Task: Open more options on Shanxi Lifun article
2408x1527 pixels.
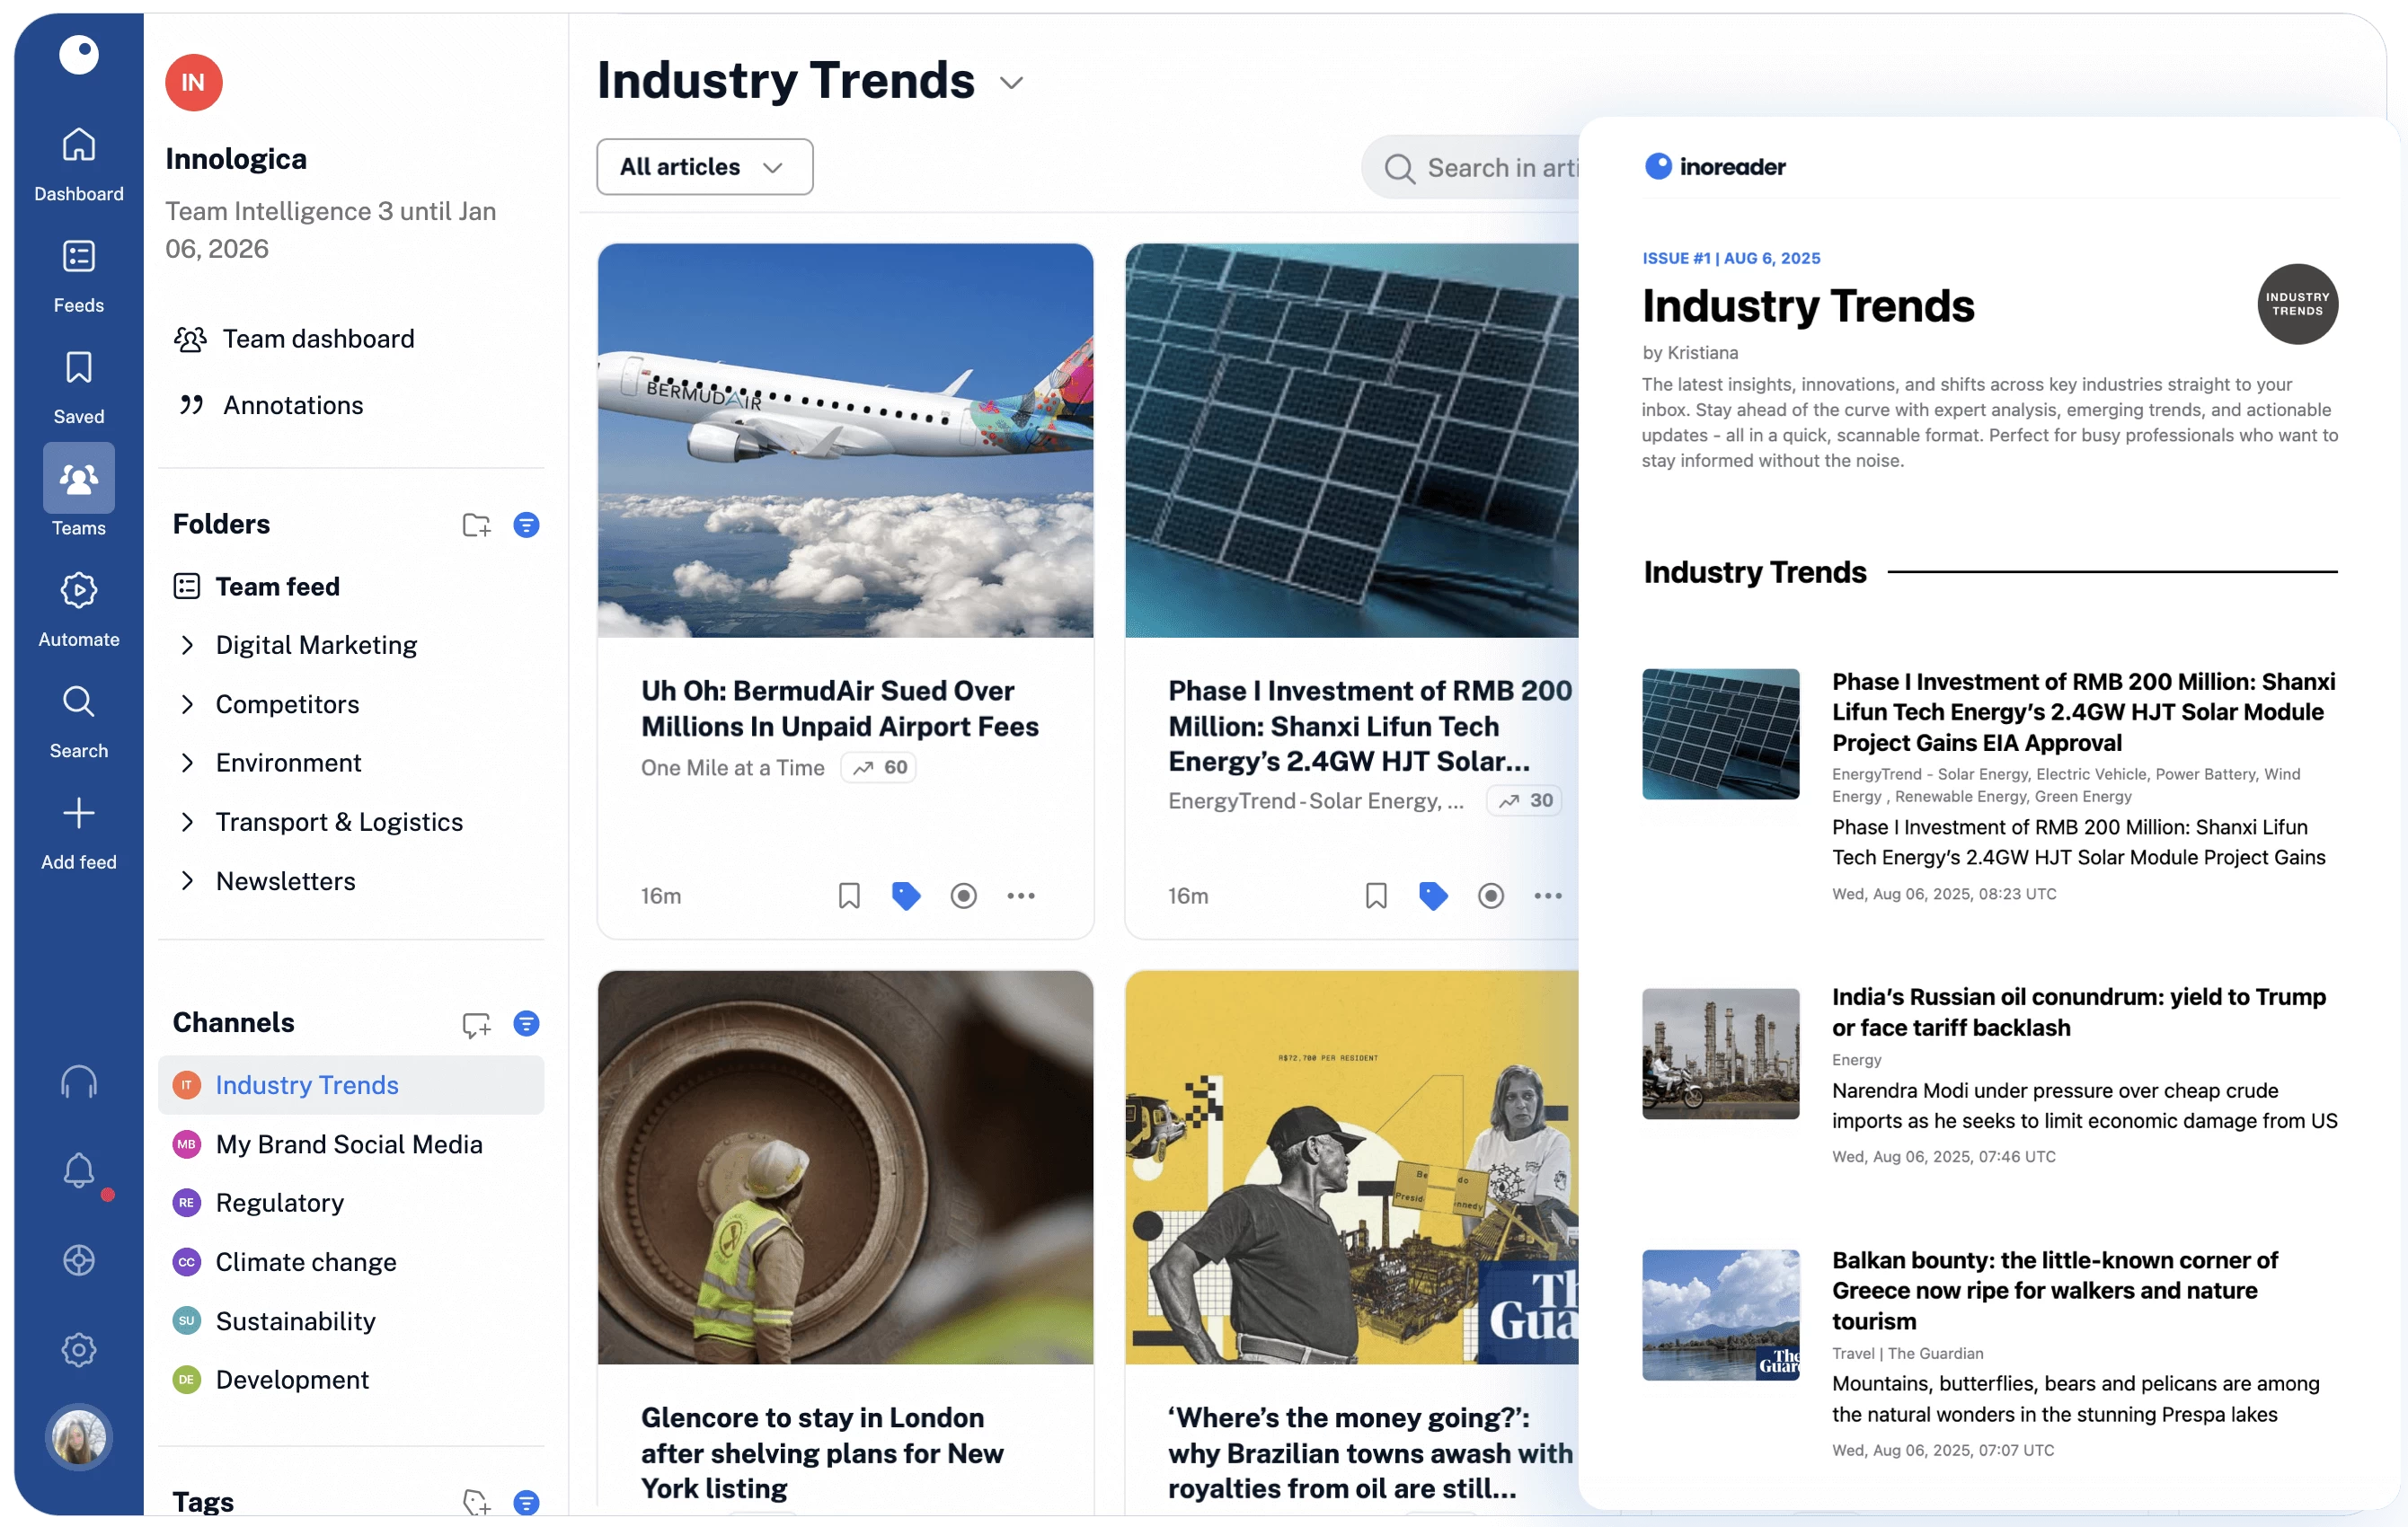Action: tap(1548, 895)
